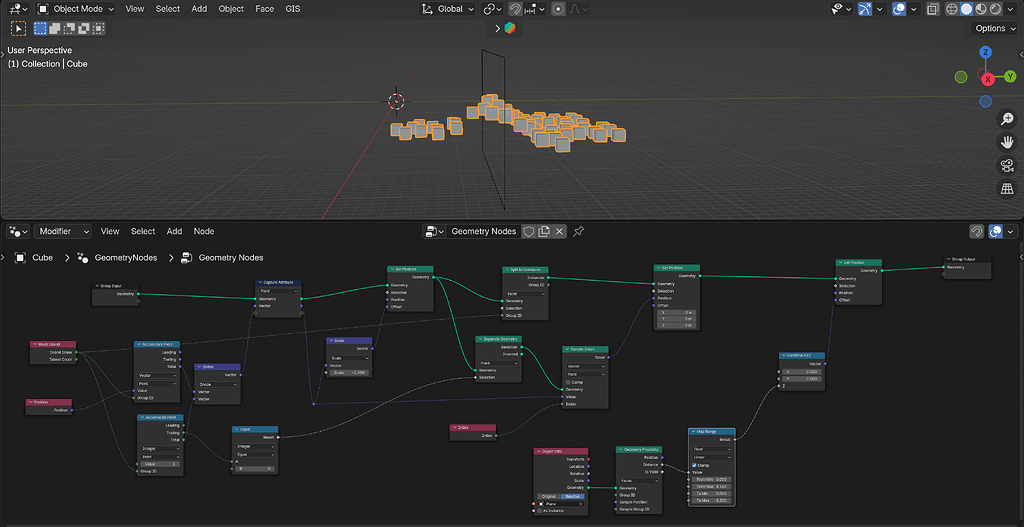Viewport: 1024px width, 527px height.
Task: Choose the intersect selection mode icon
Action: 98,29
